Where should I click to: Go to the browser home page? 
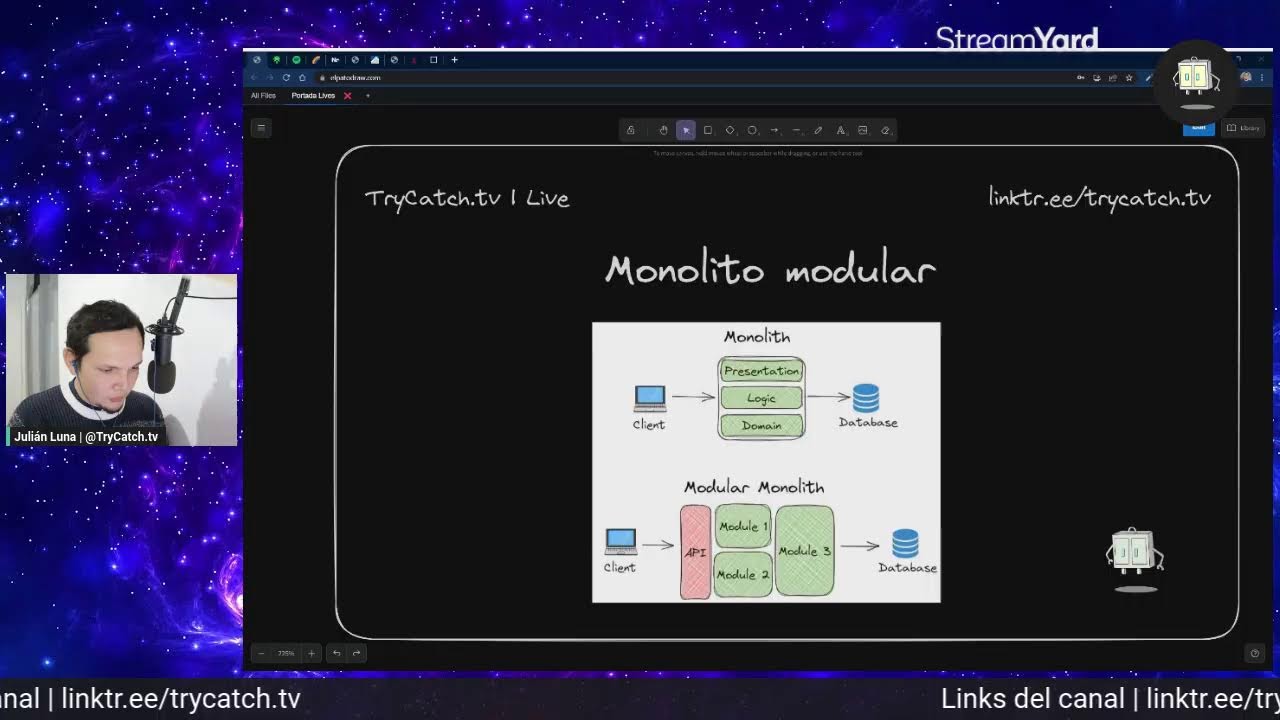[302, 77]
